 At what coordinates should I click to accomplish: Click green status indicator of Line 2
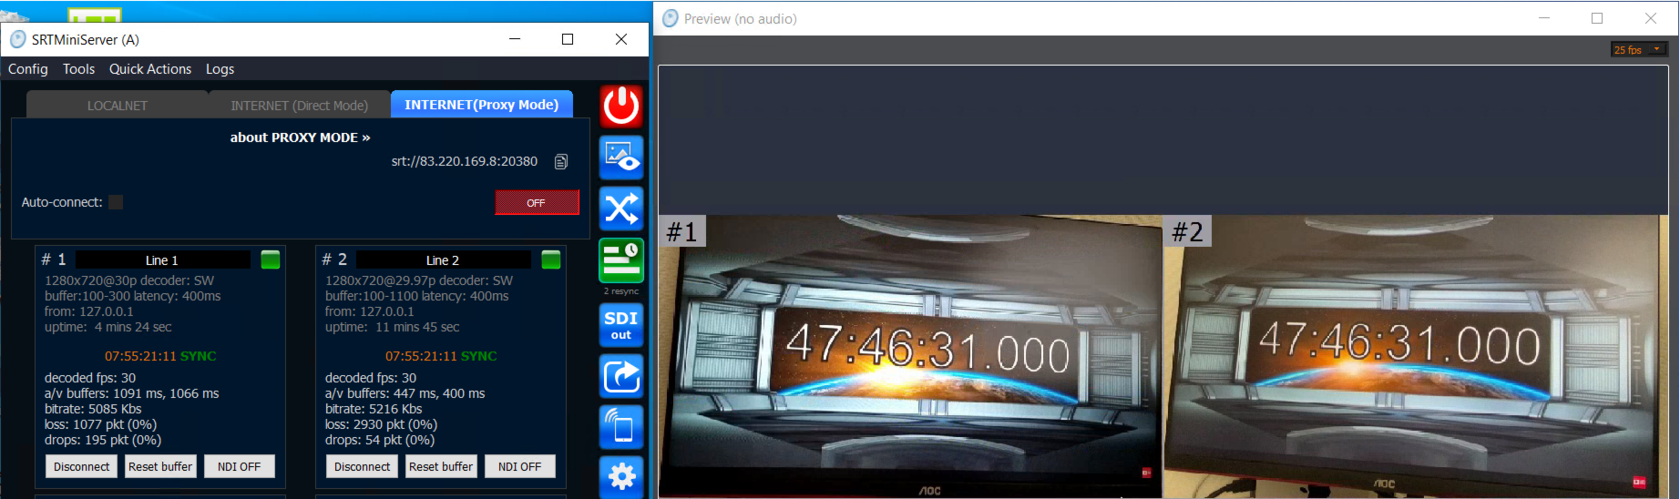pos(551,260)
